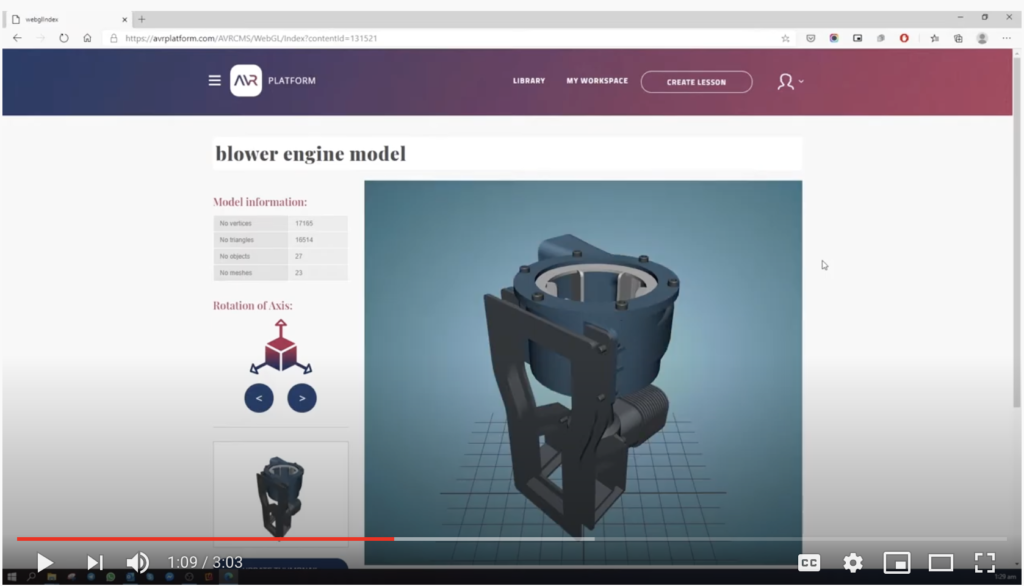Image resolution: width=1024 pixels, height=586 pixels.
Task: Toggle closed captions
Action: 809,563
